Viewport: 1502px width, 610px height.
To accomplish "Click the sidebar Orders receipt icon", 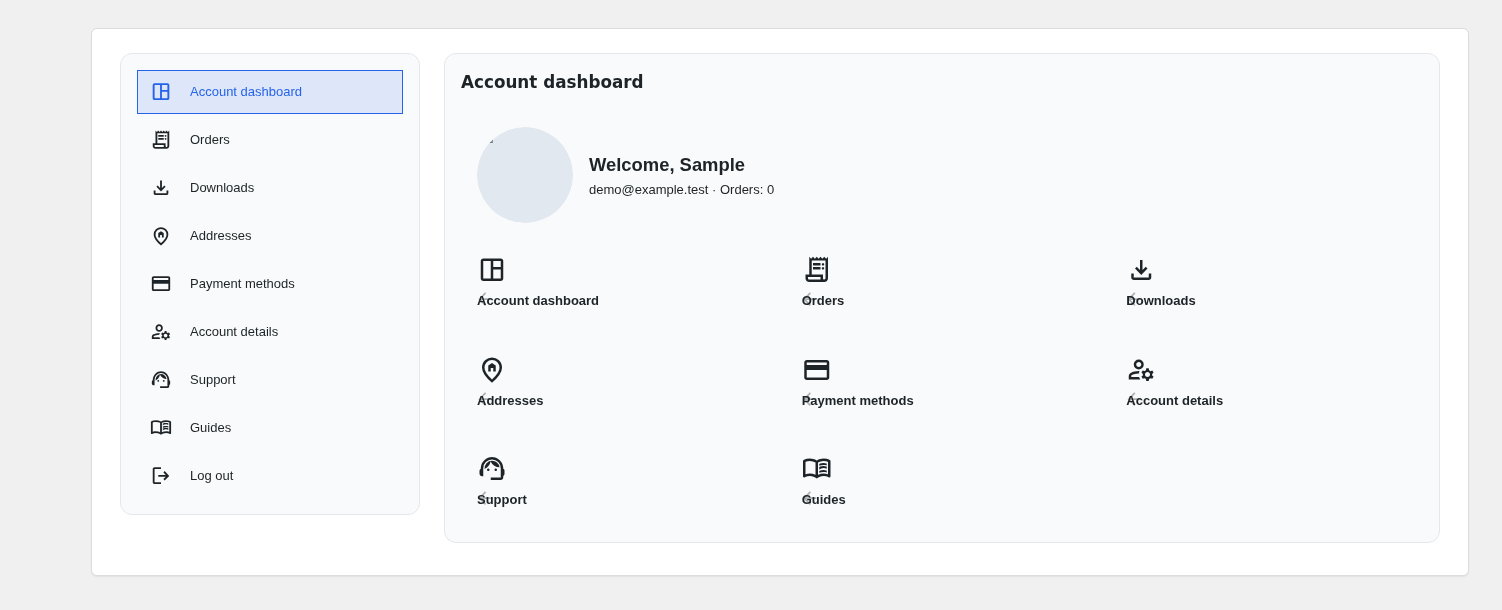I will [x=161, y=140].
